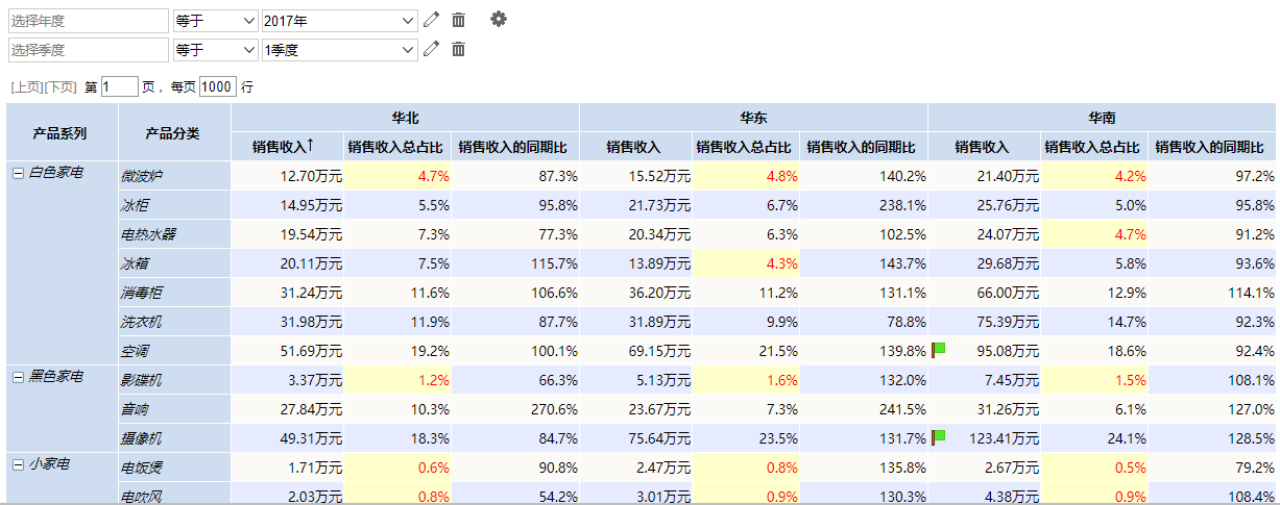Collapse the 白色家电 product series
The image size is (1280, 505).
pyautogui.click(x=17, y=173)
